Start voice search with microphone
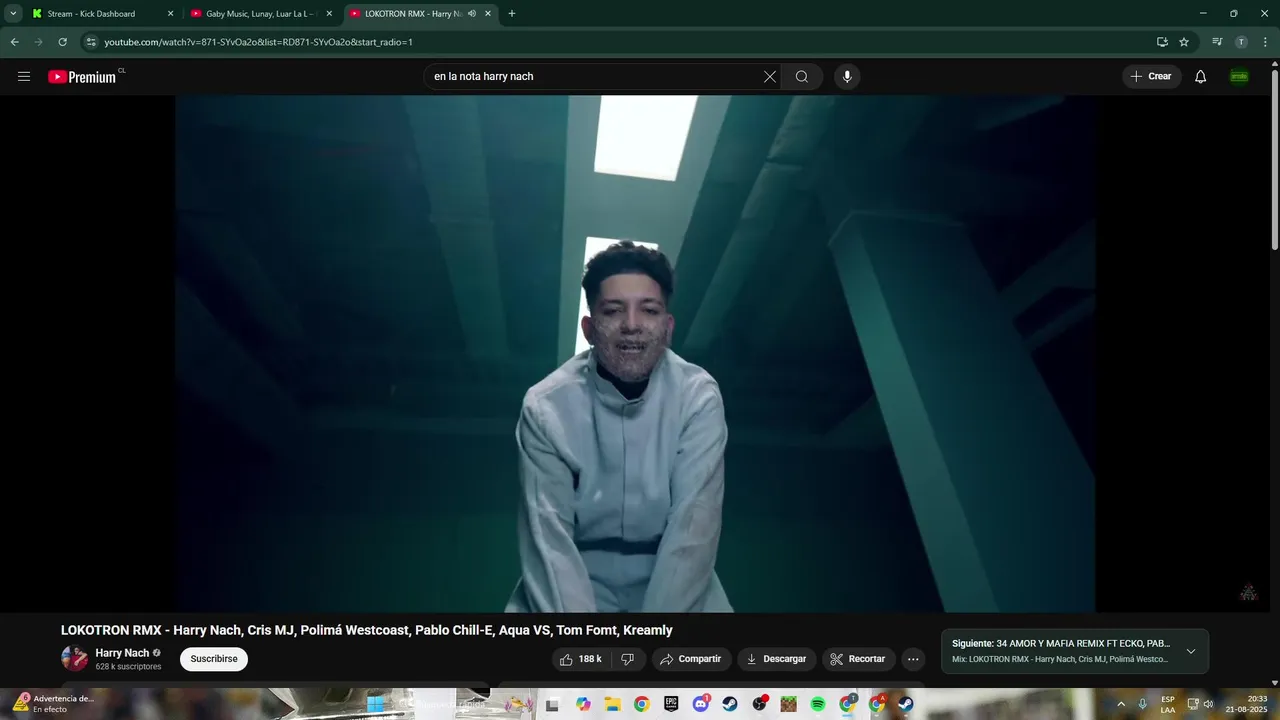1280x720 pixels. point(847,77)
